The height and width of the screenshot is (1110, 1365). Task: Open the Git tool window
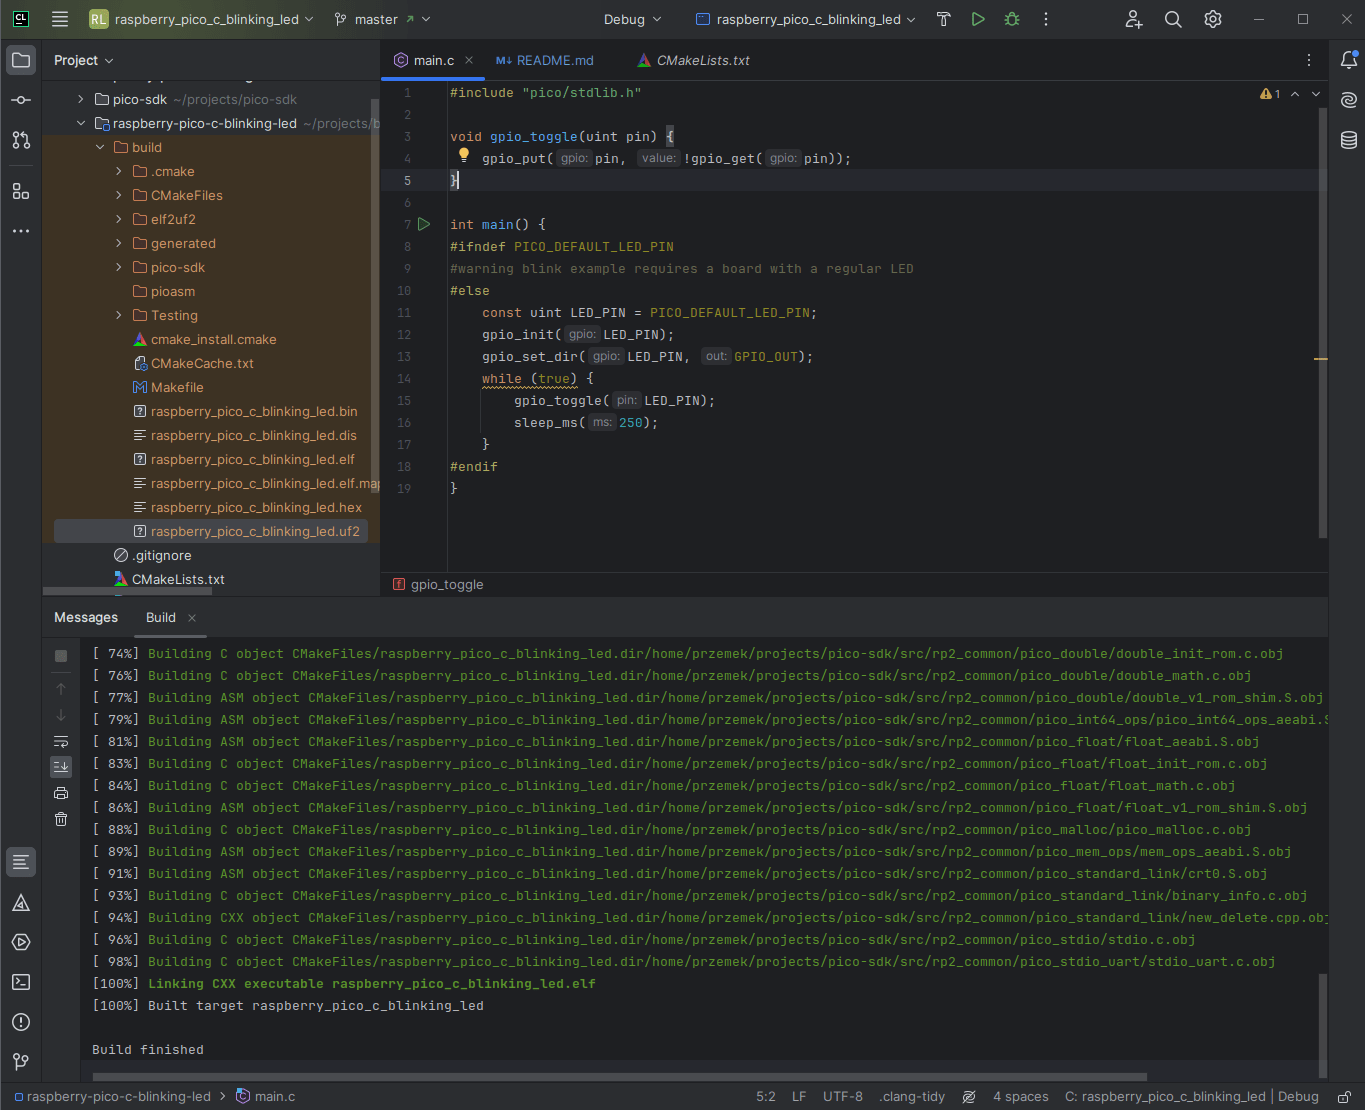tap(21, 1062)
